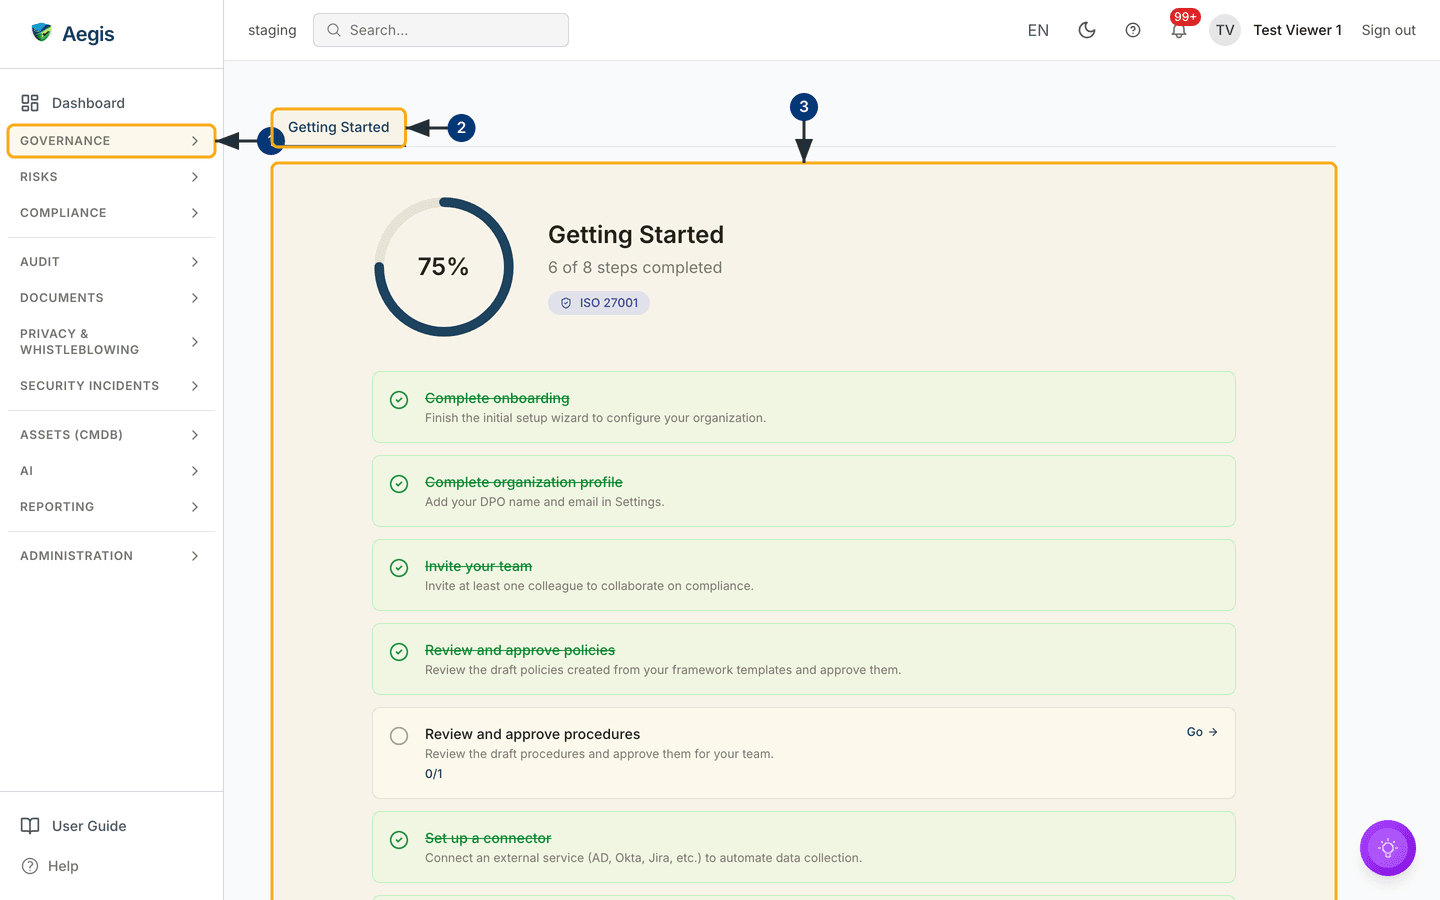This screenshot has height=900, width=1440.
Task: Open the Getting Started tab
Action: point(338,127)
